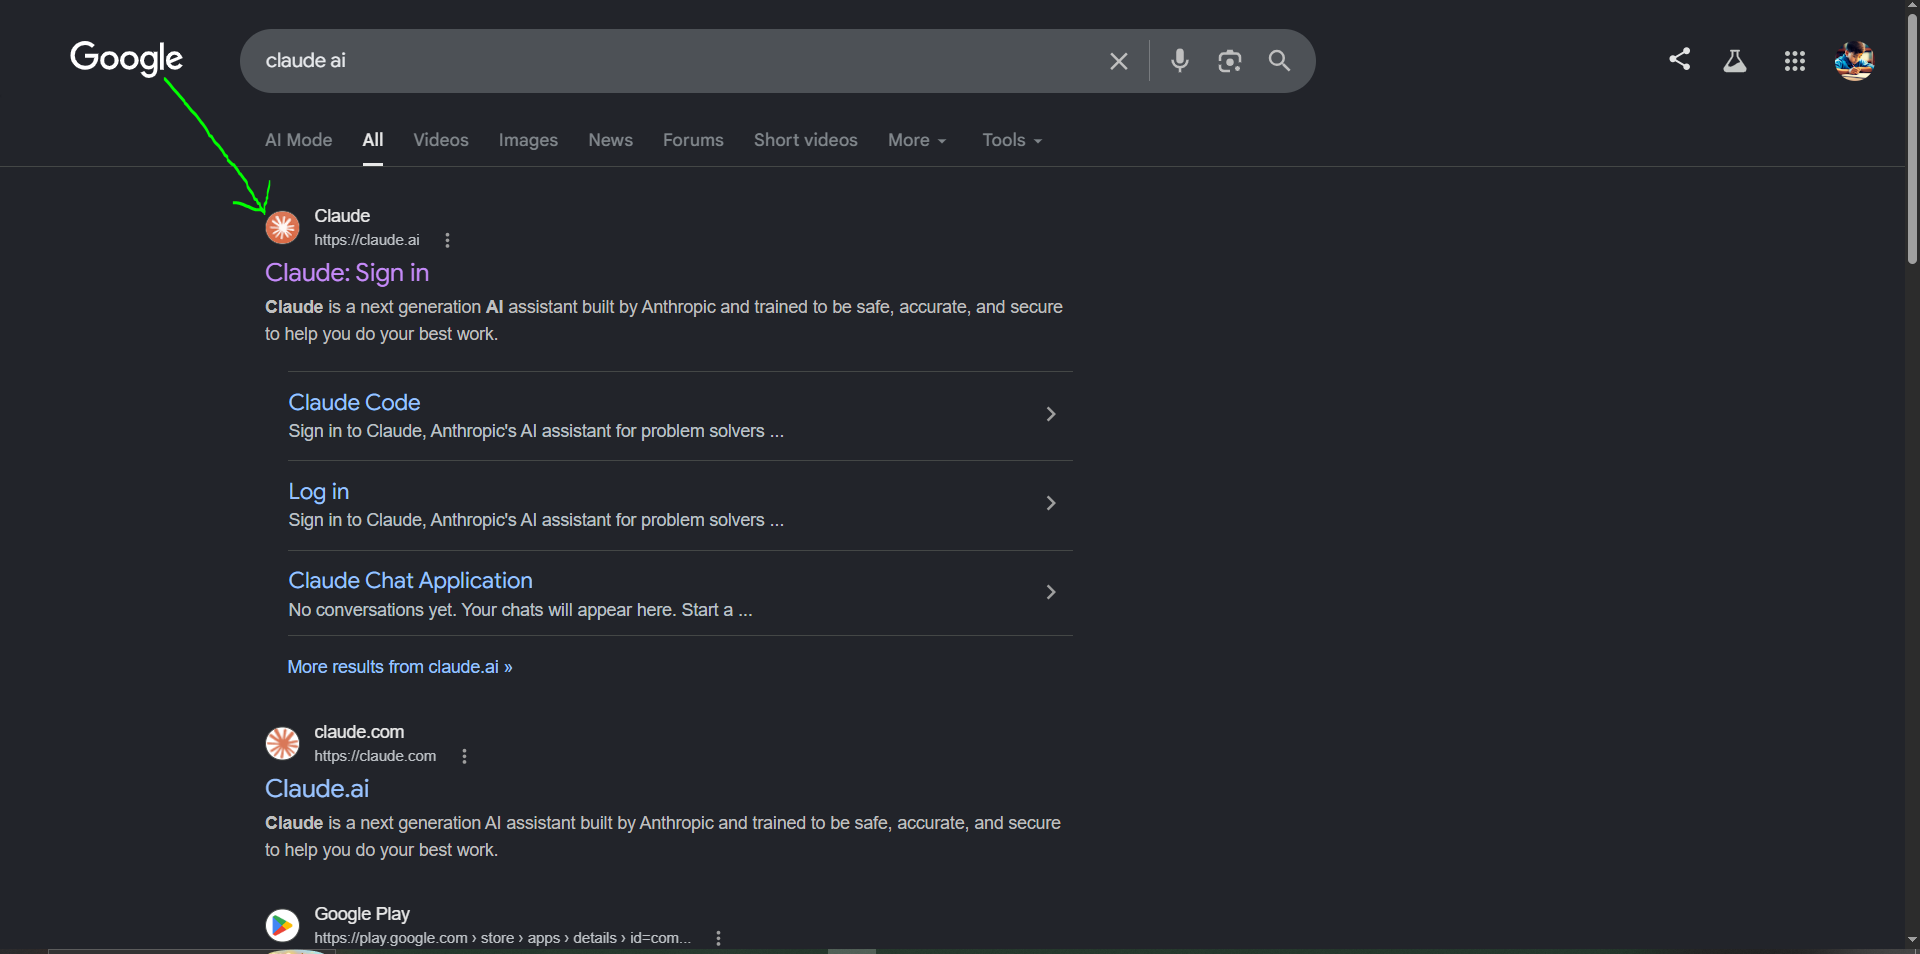This screenshot has width=1920, height=954.
Task: Expand the More search filters dropdown
Action: coord(917,140)
